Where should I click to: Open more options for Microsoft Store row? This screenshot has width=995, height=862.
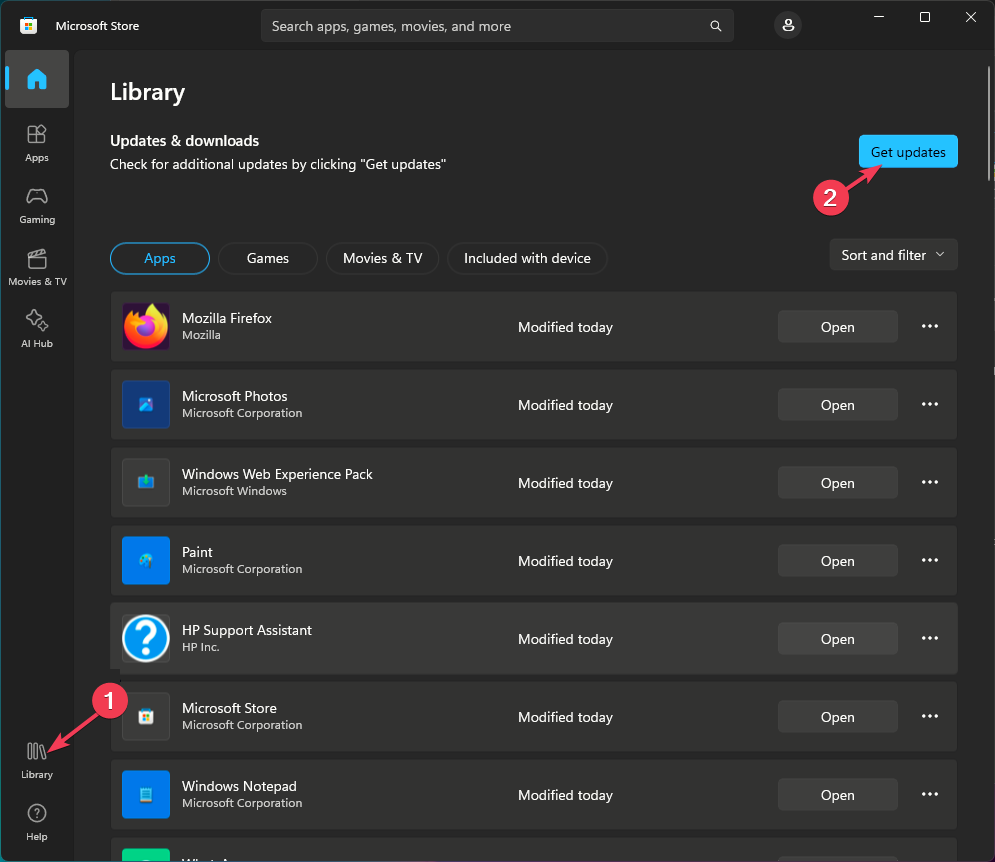(x=930, y=717)
